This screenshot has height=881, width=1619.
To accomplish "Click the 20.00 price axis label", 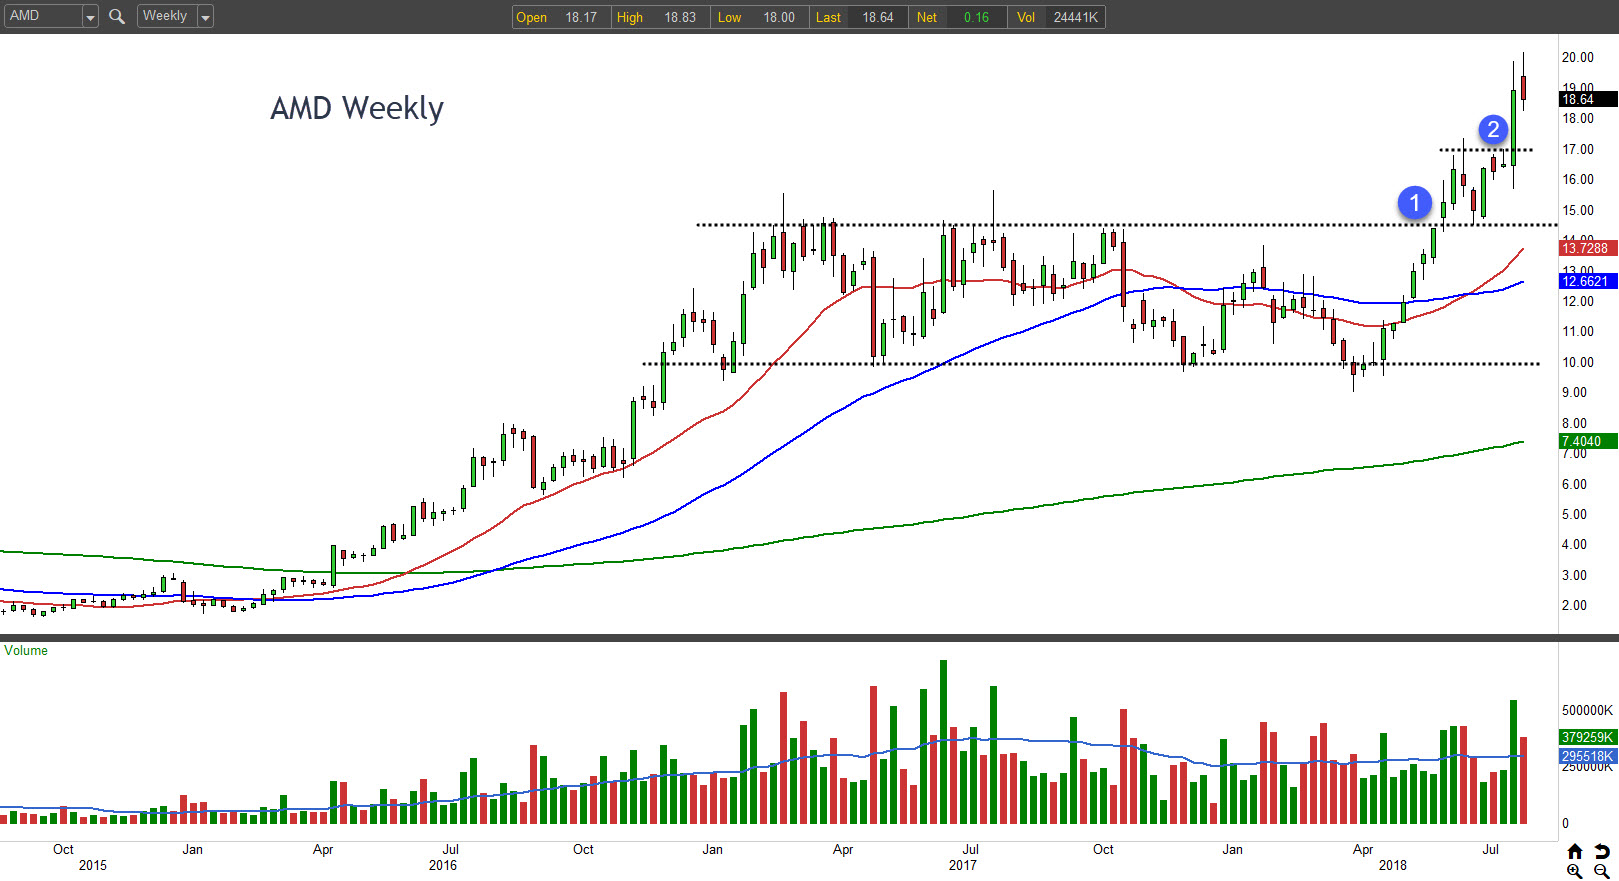I will coord(1578,57).
